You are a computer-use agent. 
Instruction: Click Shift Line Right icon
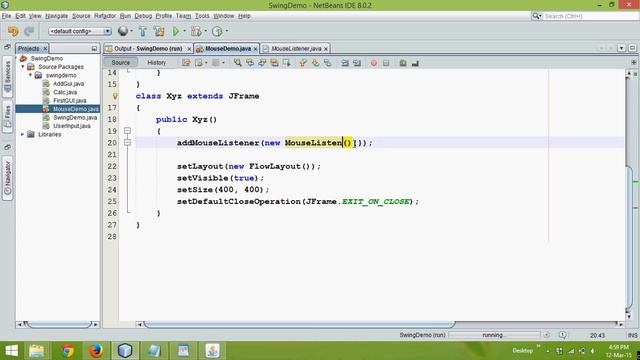(357, 63)
